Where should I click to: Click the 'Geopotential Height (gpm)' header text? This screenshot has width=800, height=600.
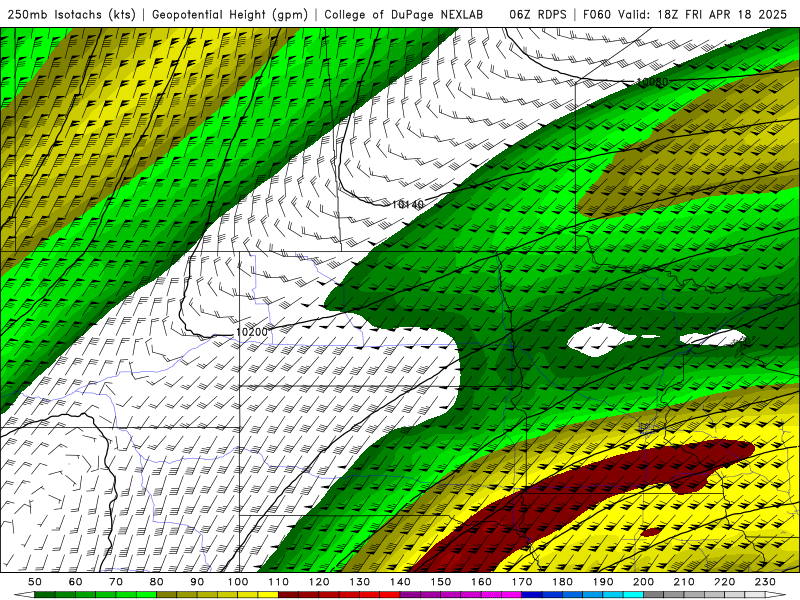point(230,14)
